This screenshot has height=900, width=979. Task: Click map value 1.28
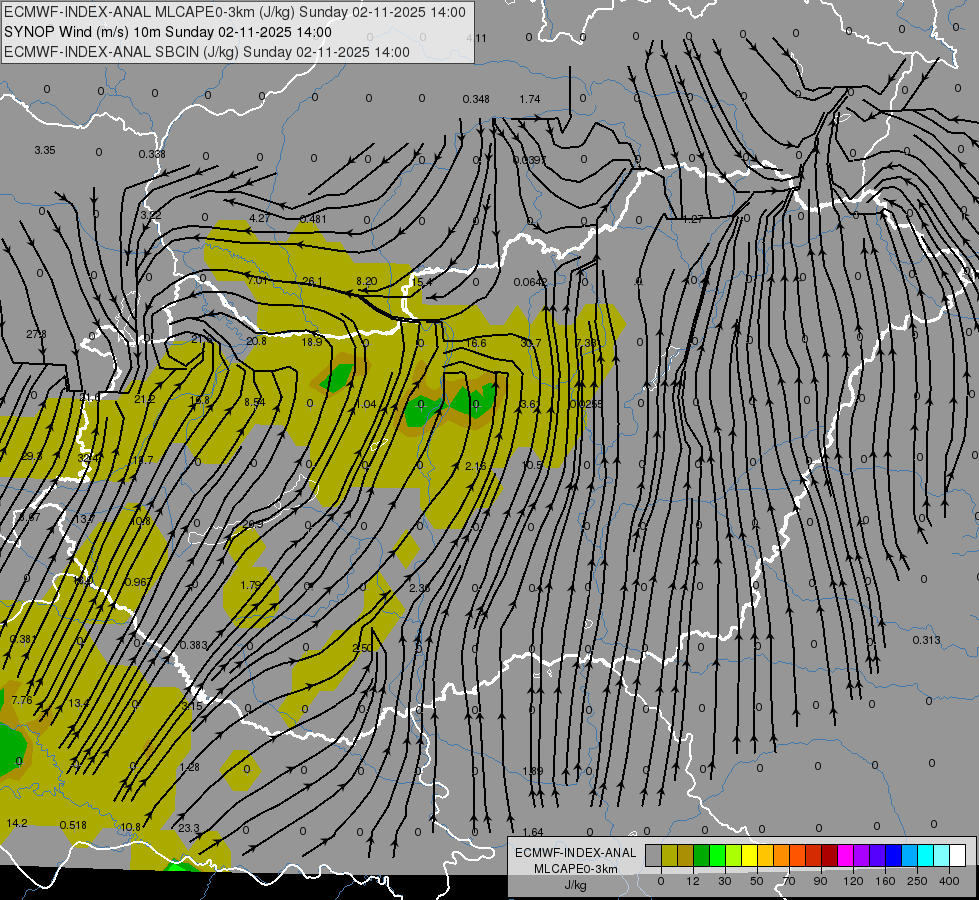[189, 767]
